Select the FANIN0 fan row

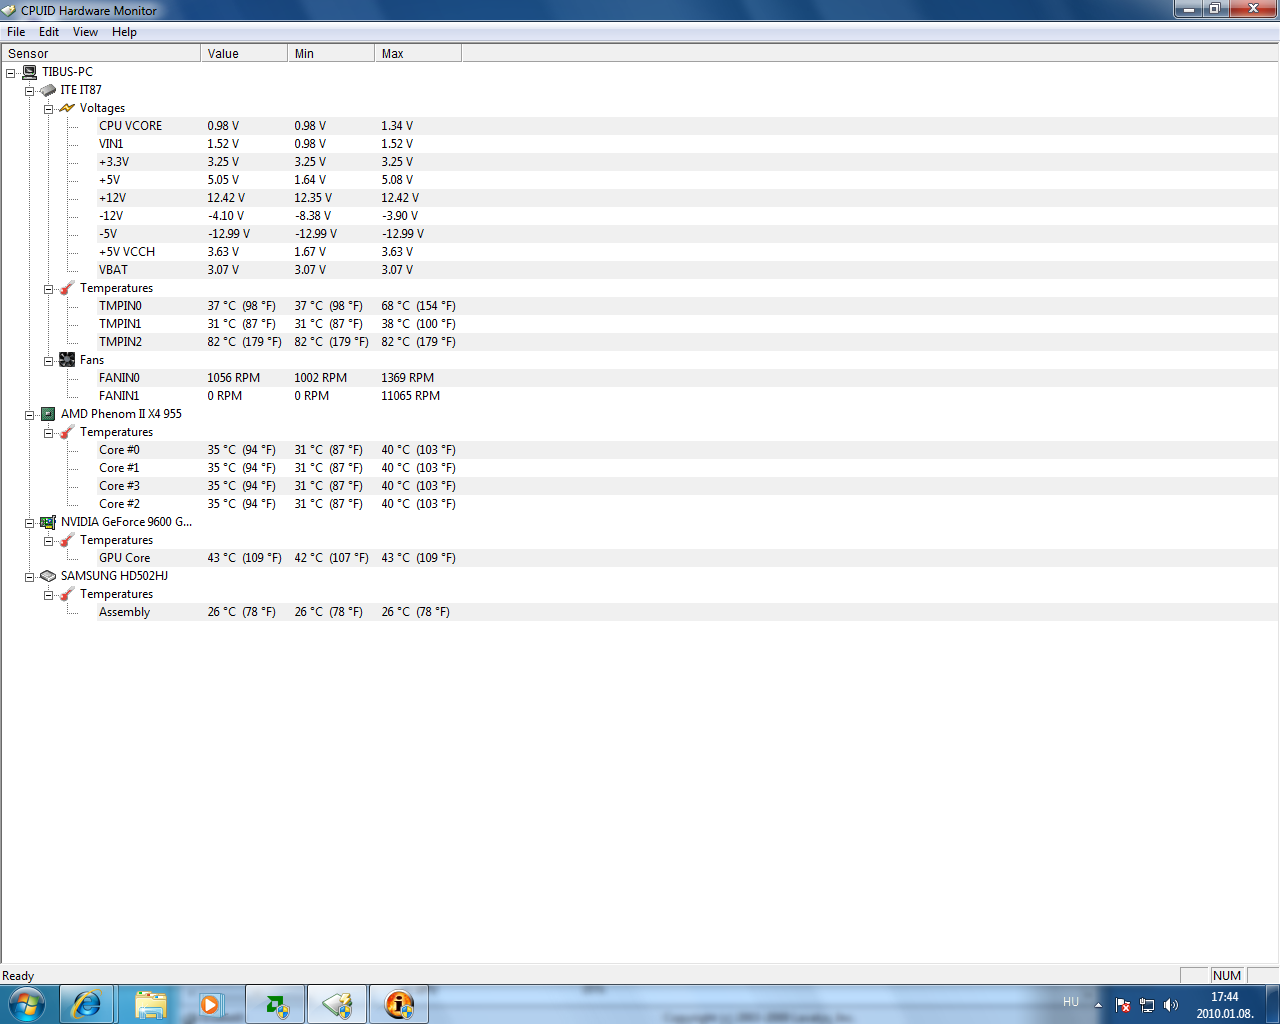(x=687, y=378)
